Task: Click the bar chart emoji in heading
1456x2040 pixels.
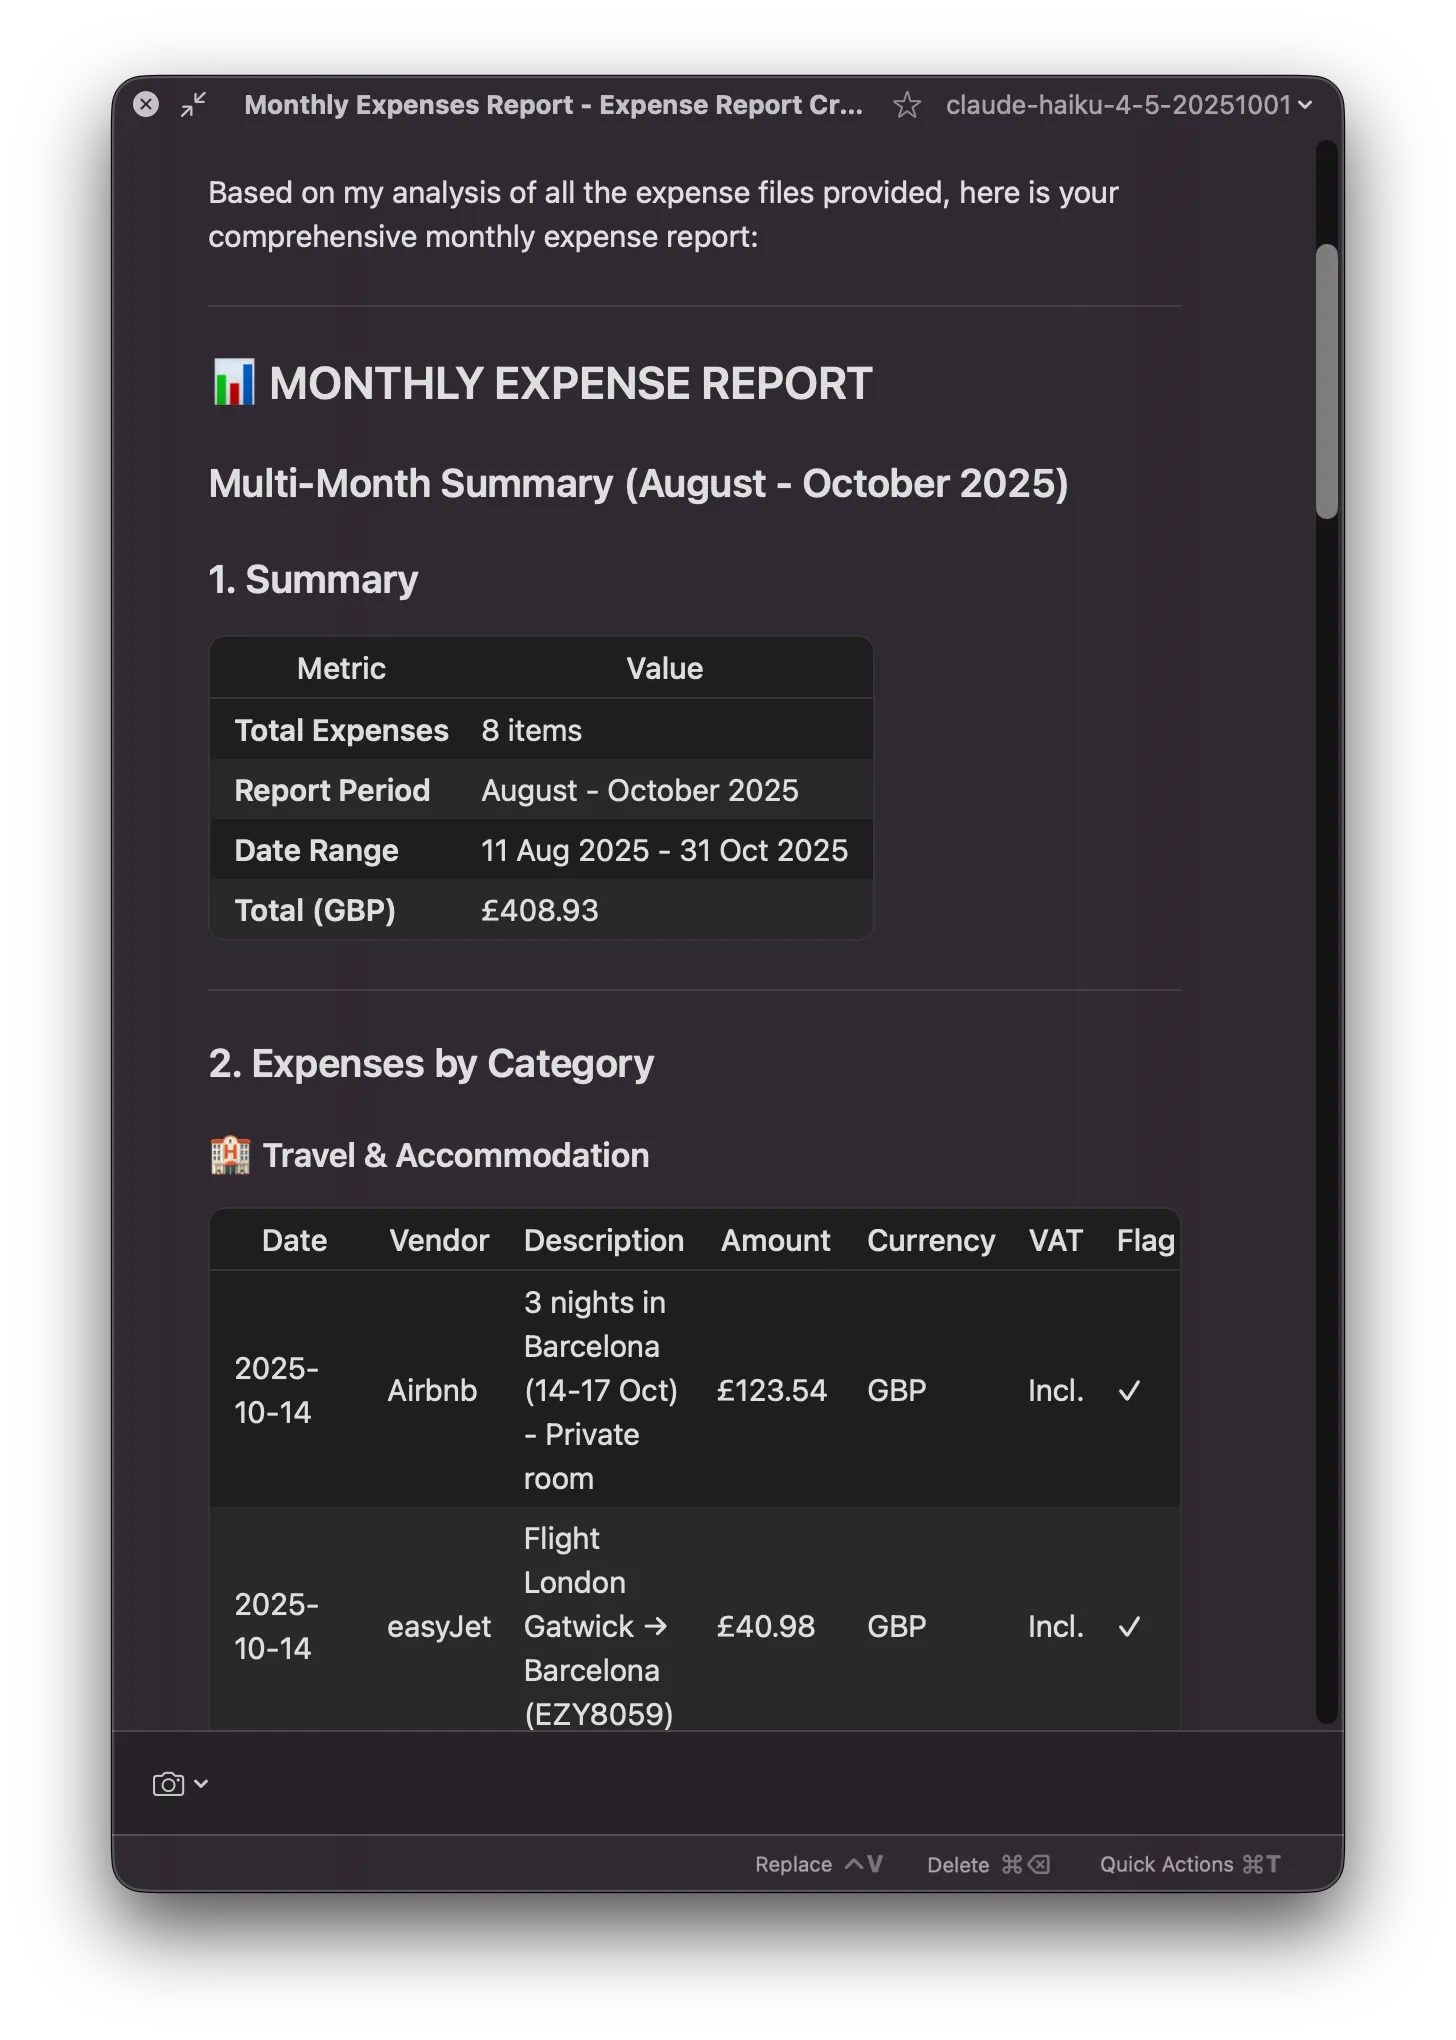Action: tap(233, 383)
